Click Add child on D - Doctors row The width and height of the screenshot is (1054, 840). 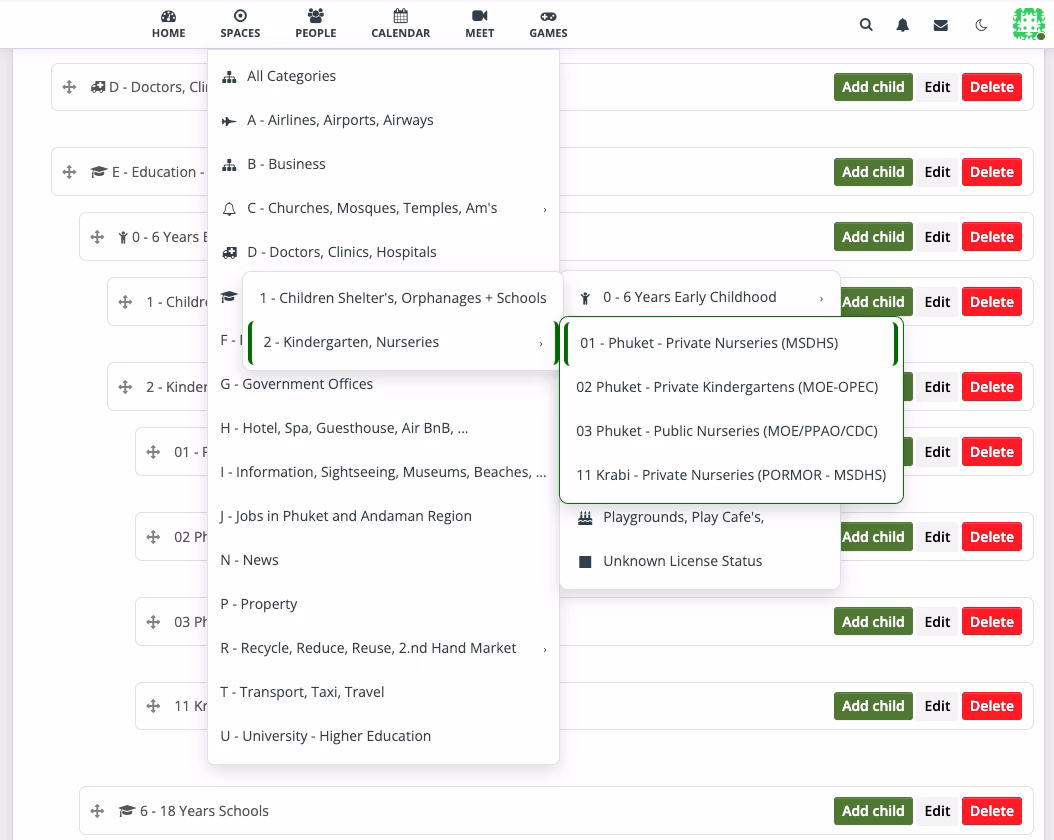click(x=873, y=87)
